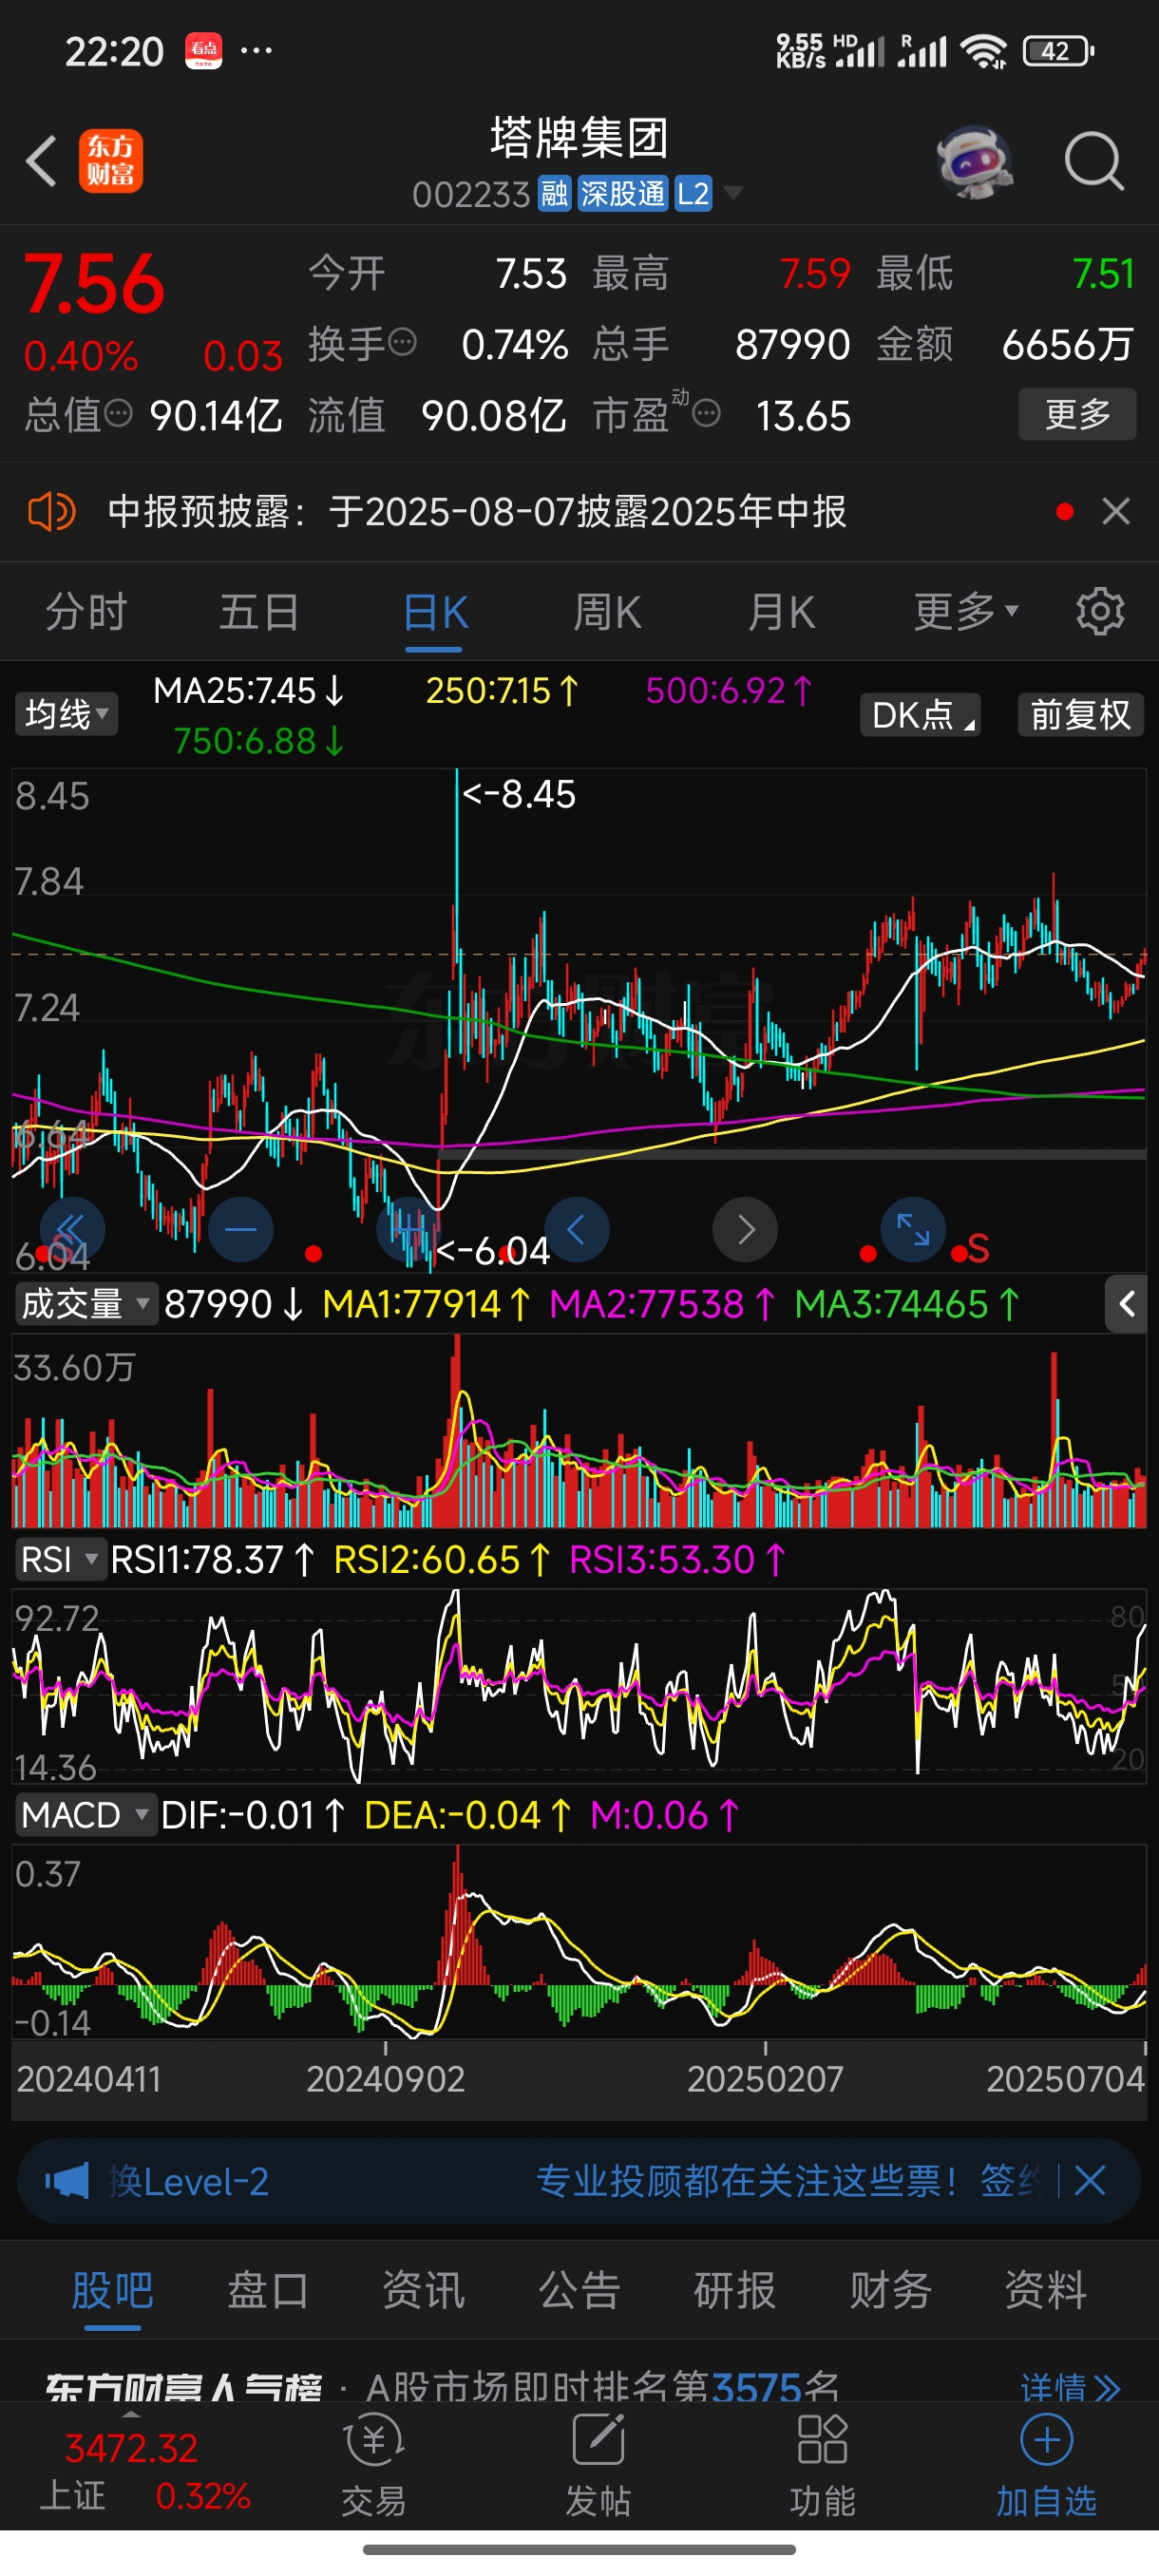This screenshot has height=2576, width=1159.
Task: Tap the 250:7.15 moving average label
Action: pyautogui.click(x=502, y=690)
